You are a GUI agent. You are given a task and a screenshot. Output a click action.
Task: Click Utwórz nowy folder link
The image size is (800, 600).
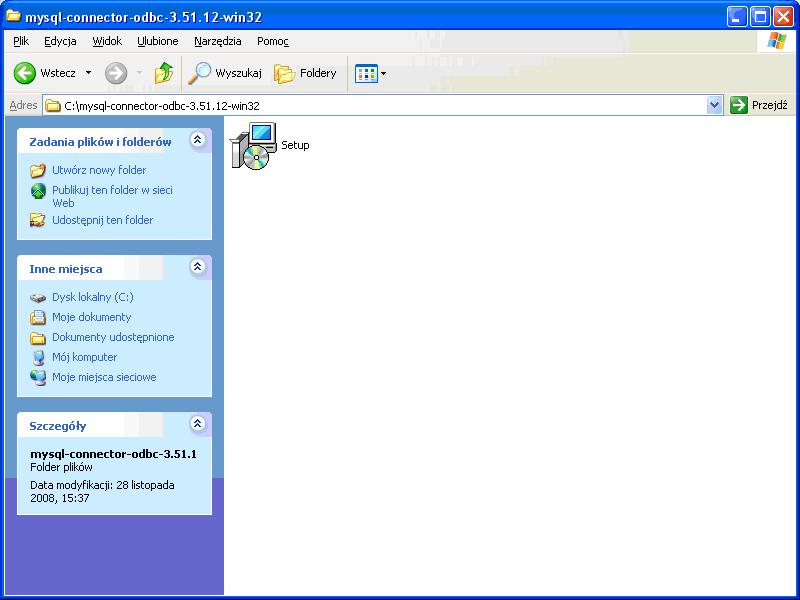pyautogui.click(x=98, y=170)
